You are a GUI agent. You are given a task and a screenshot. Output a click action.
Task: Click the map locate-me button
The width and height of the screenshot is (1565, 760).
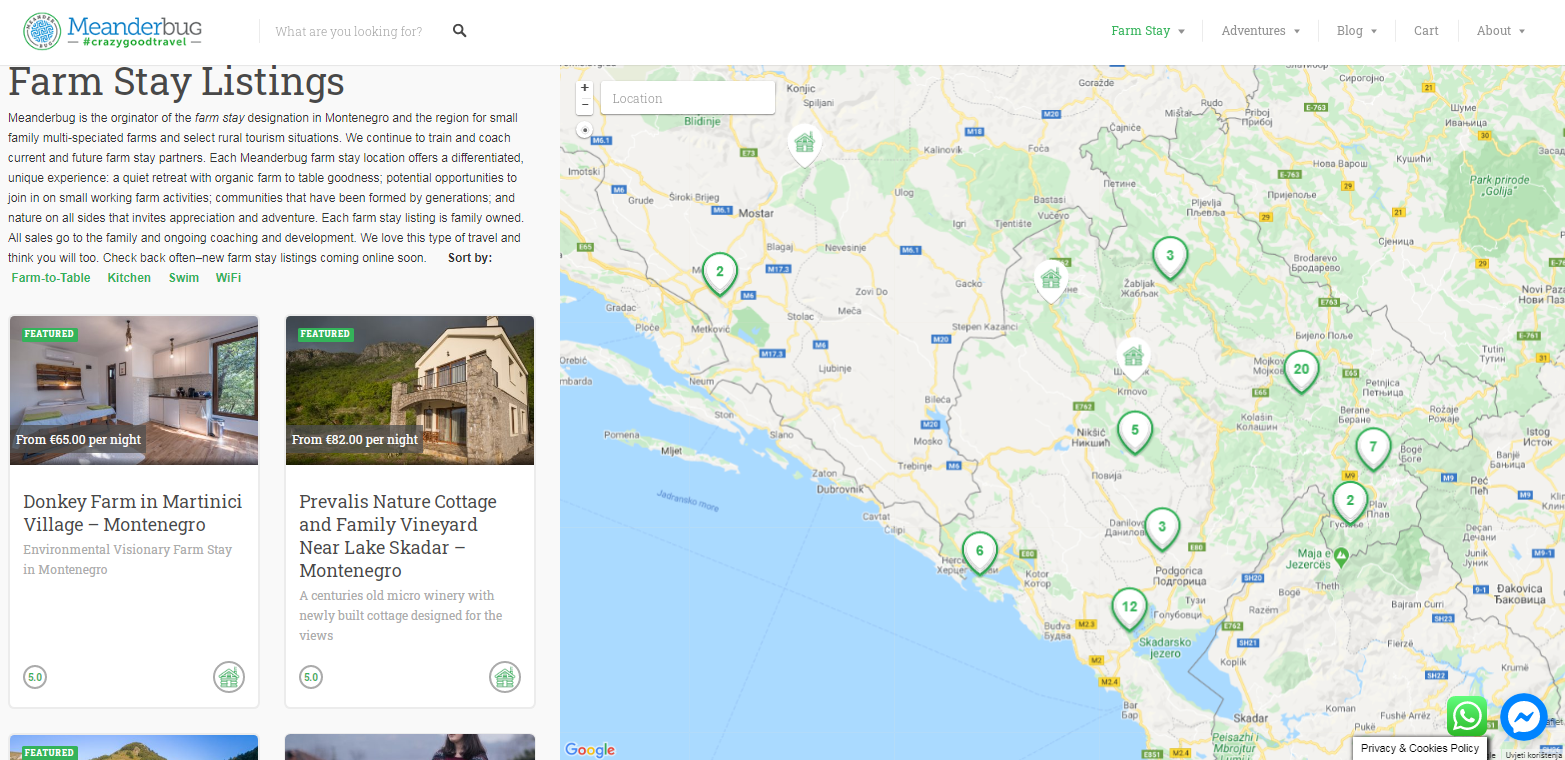coord(585,130)
